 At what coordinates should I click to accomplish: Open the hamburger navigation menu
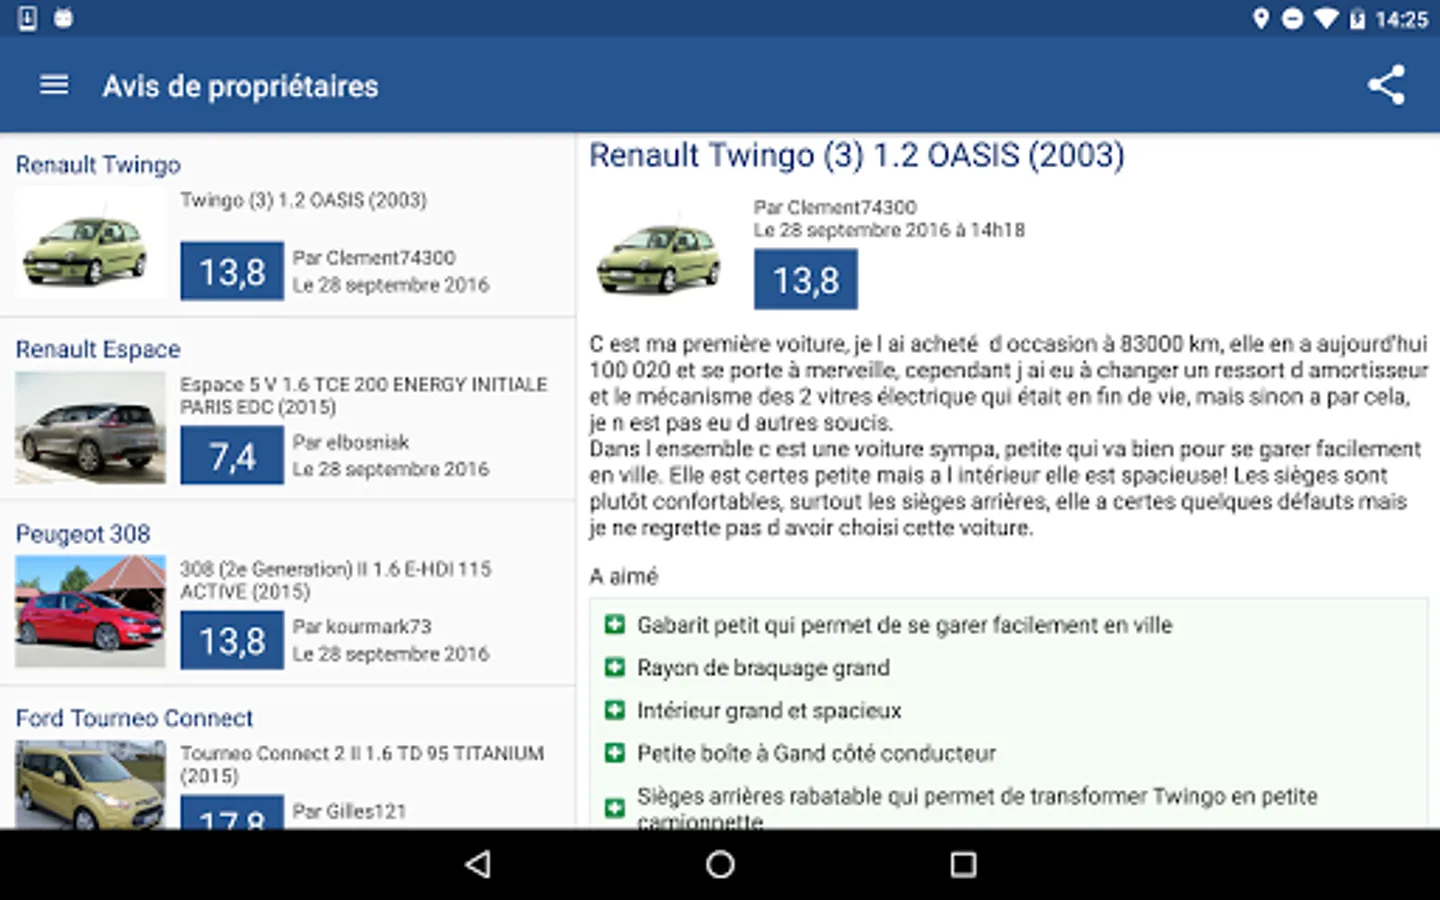pos(54,85)
